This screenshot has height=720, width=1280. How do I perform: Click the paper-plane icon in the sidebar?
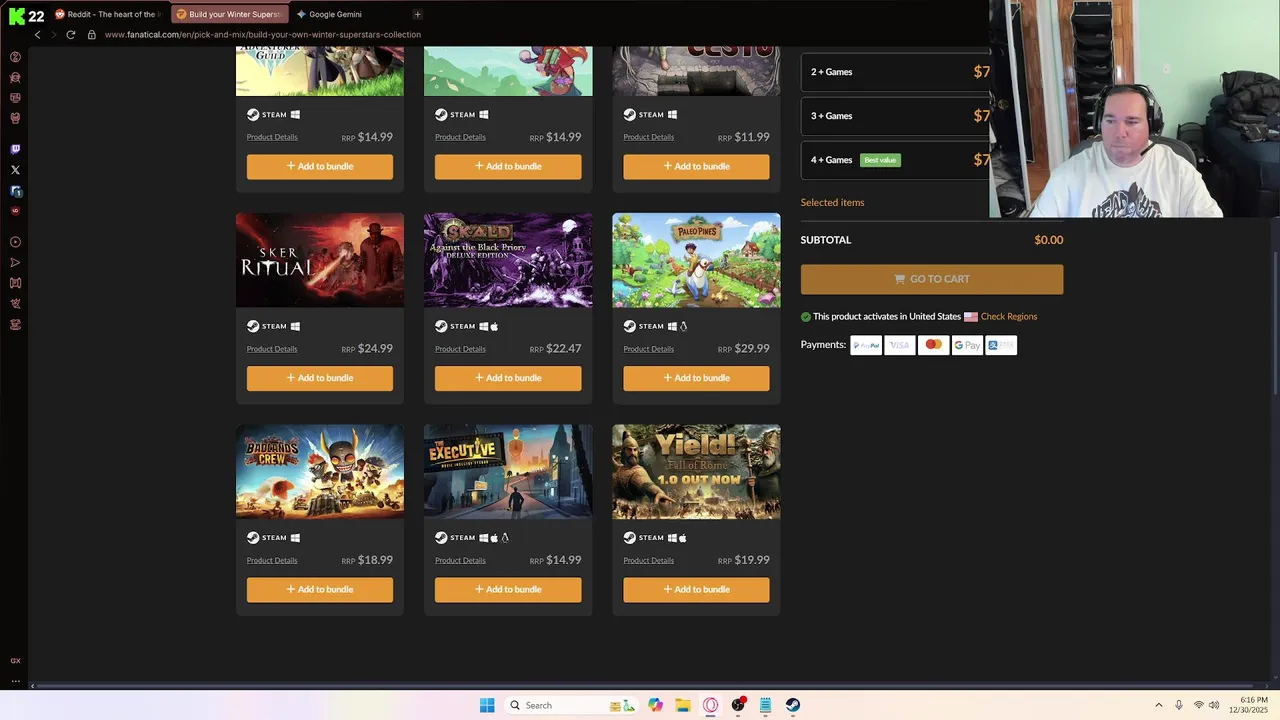pyautogui.click(x=15, y=263)
